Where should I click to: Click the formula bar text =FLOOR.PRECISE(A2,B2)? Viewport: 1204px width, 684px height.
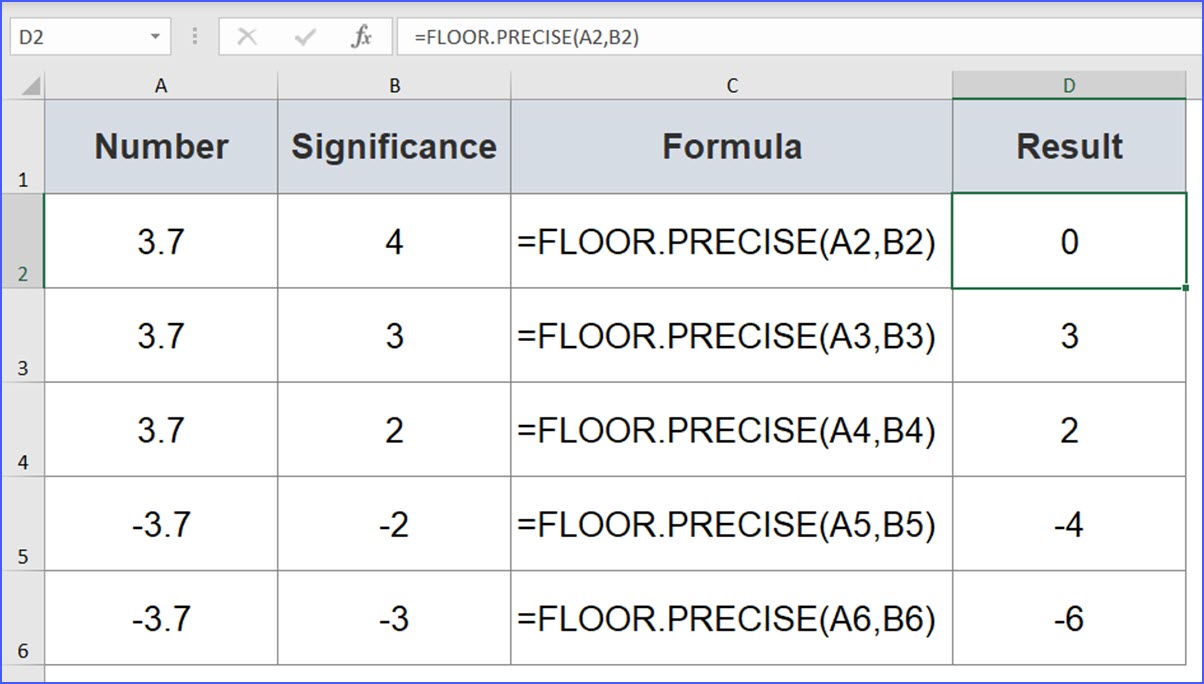[526, 38]
